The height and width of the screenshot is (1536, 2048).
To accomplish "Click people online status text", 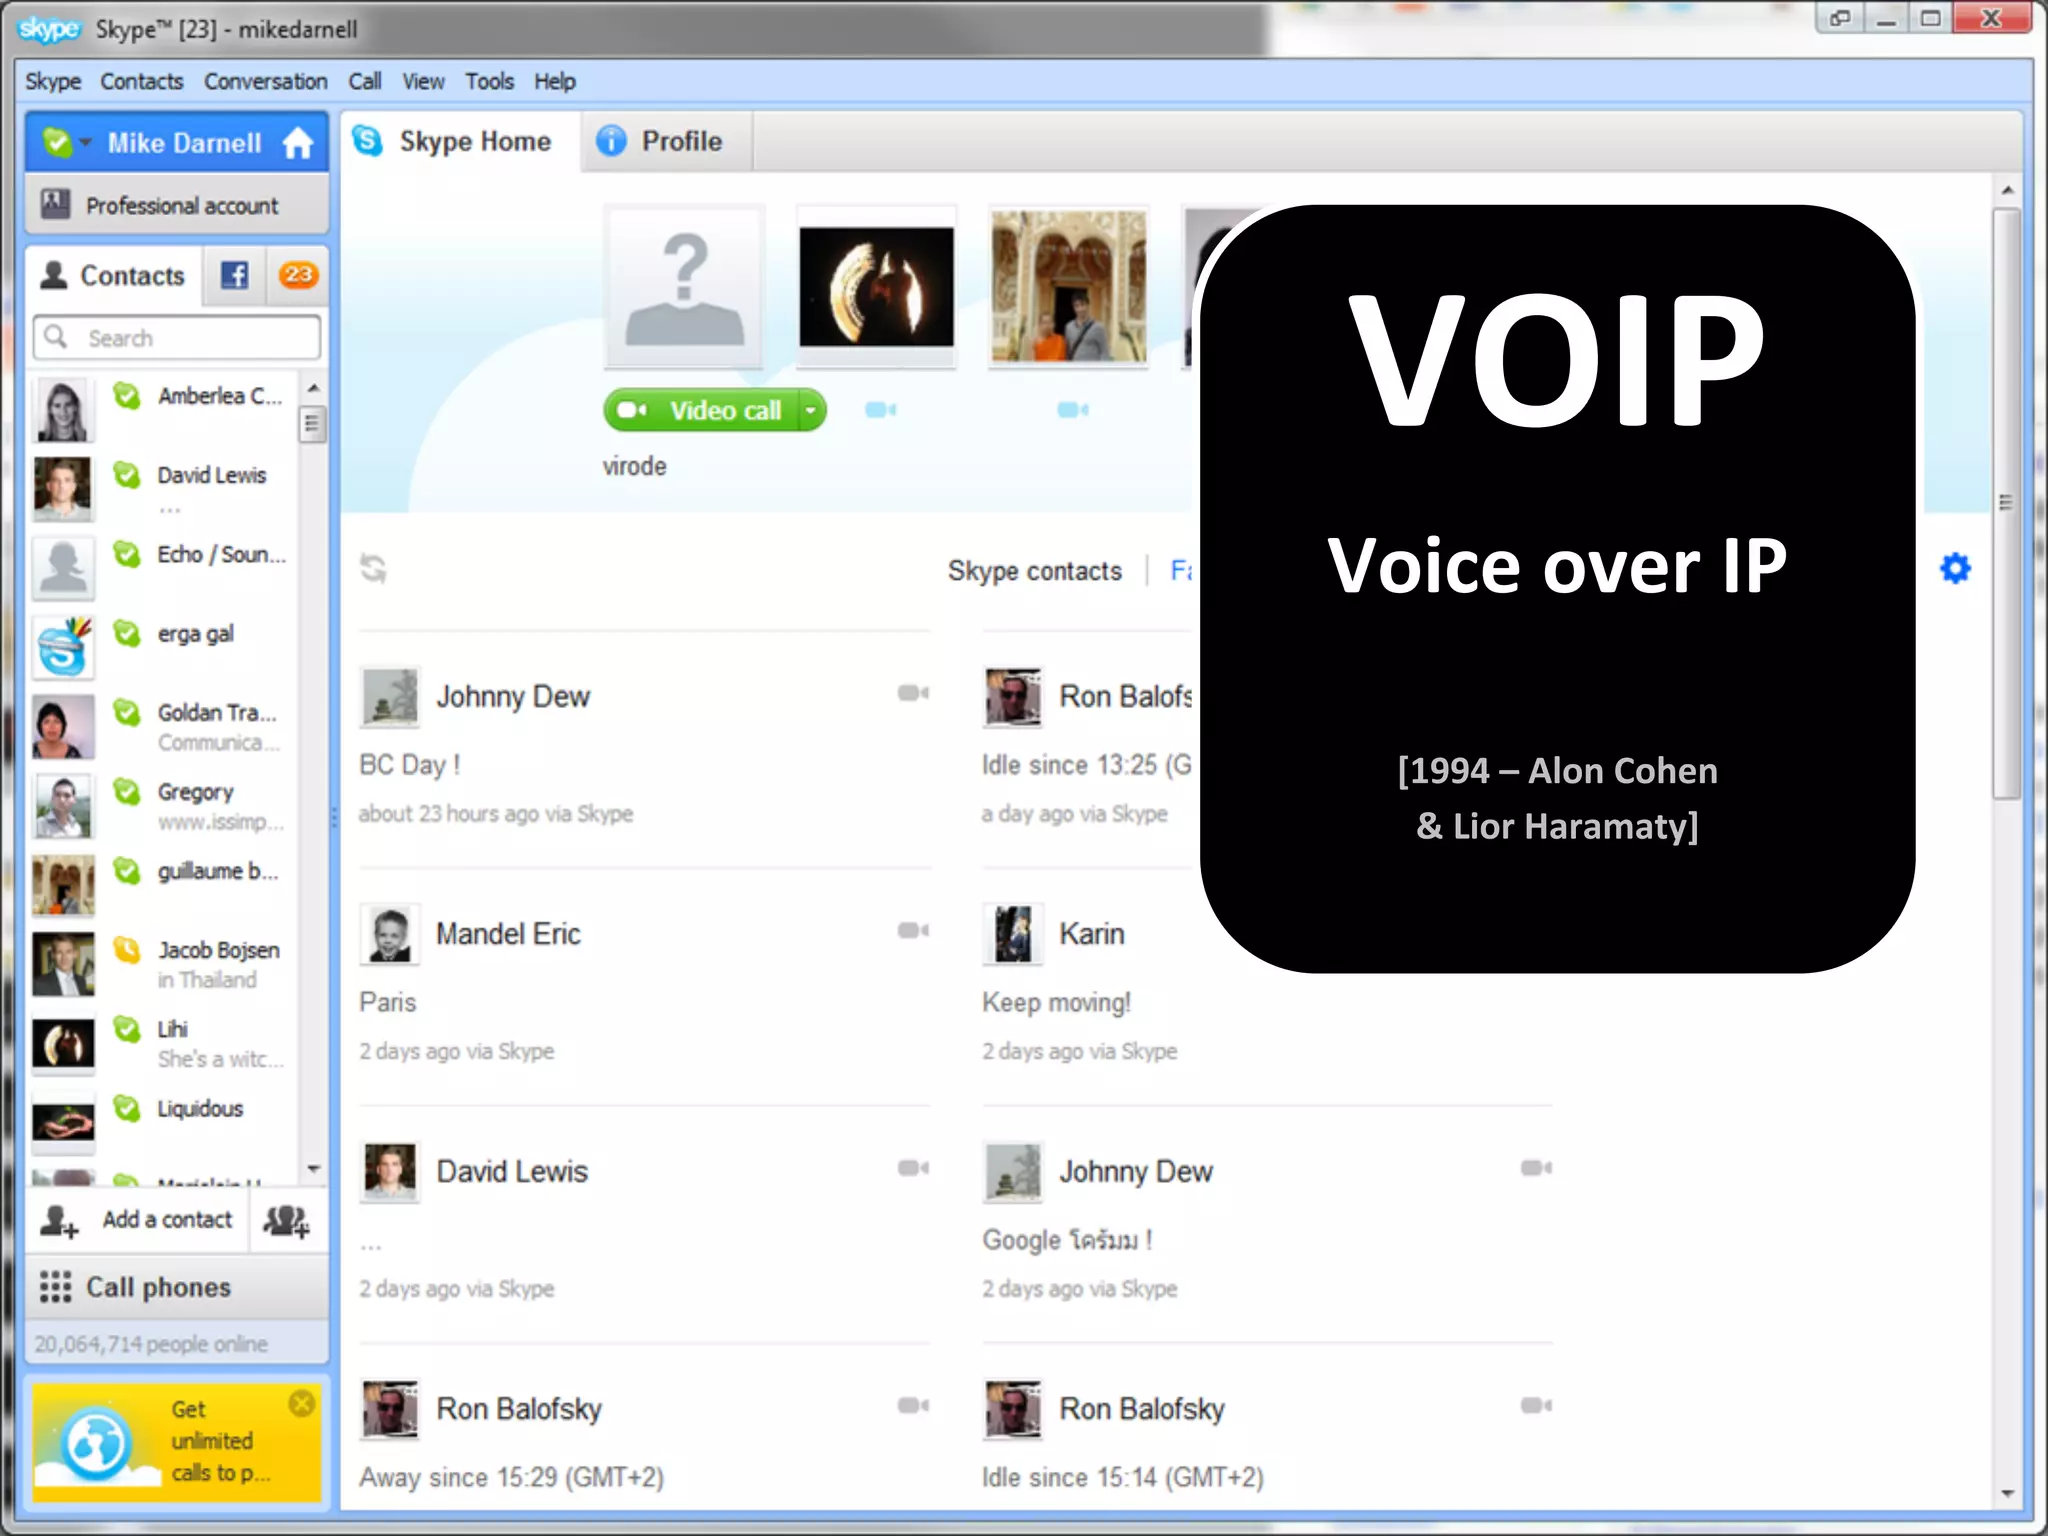I will click(x=151, y=1344).
